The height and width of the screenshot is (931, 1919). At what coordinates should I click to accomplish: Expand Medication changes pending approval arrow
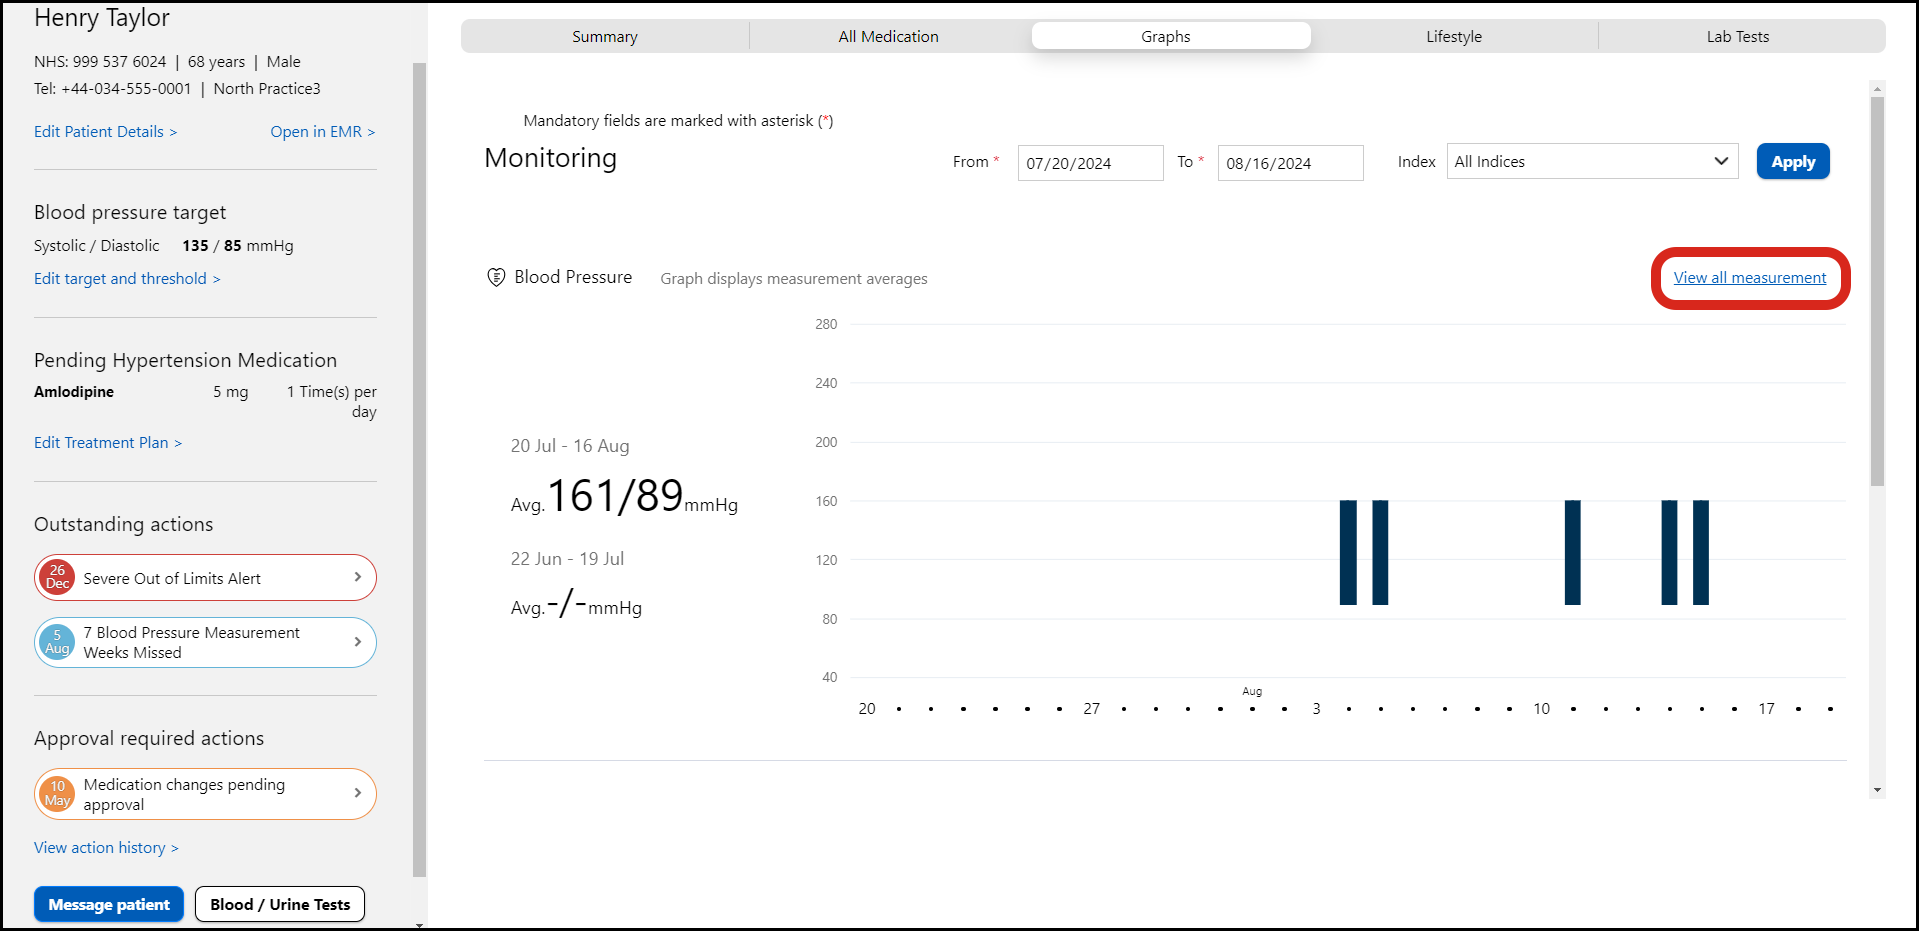point(358,793)
